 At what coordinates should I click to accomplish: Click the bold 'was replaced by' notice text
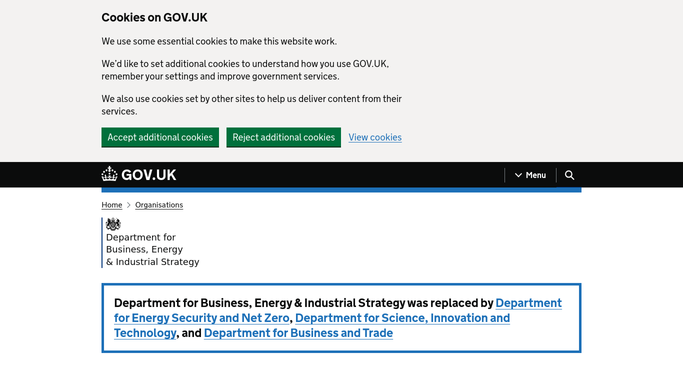click(x=450, y=303)
